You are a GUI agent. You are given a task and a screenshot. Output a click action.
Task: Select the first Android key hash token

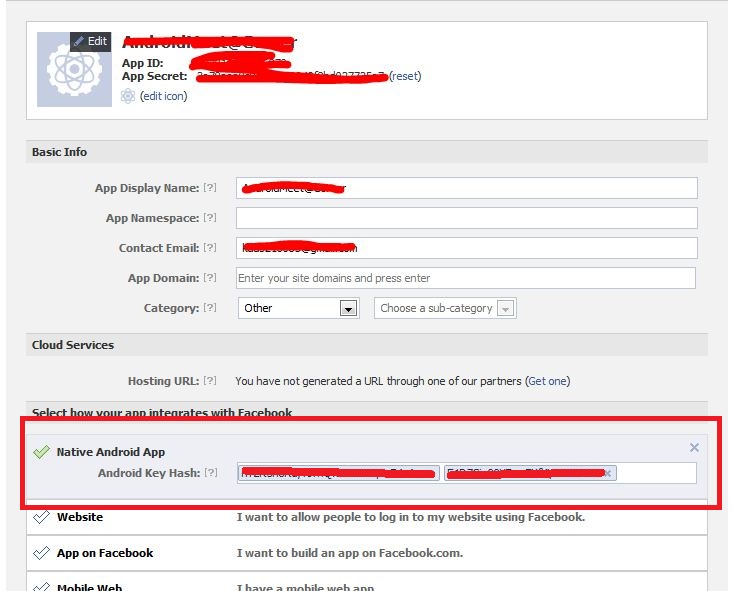click(x=338, y=473)
